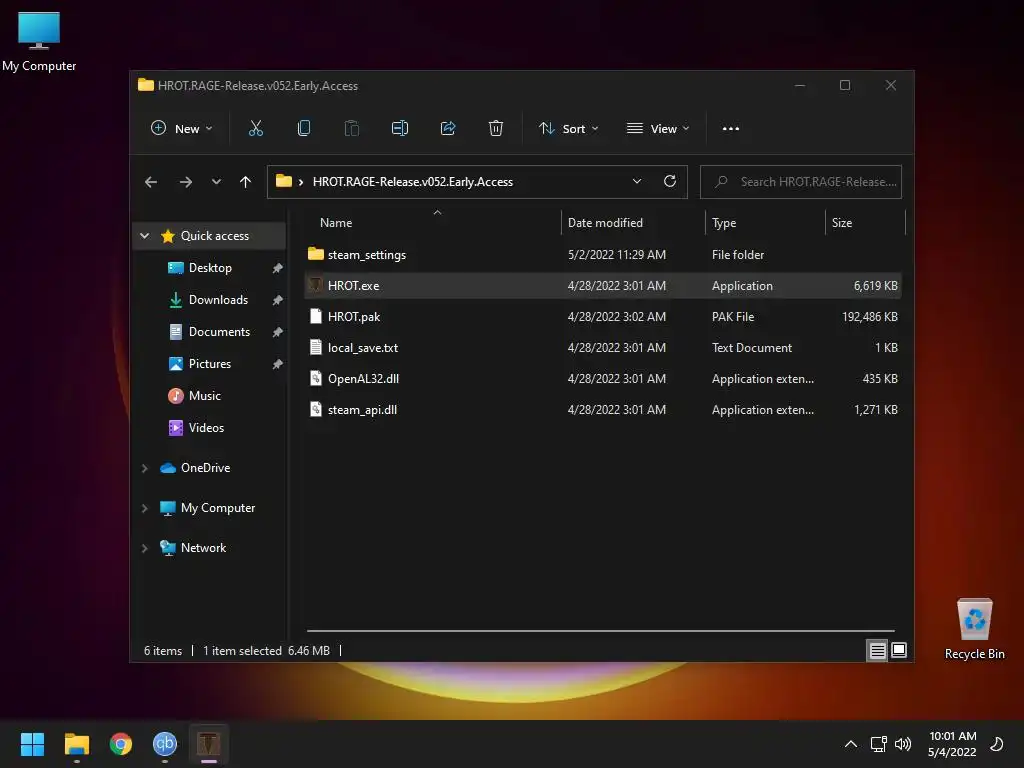The height and width of the screenshot is (768, 1024).
Task: Open the address bar history dropdown
Action: 637,182
